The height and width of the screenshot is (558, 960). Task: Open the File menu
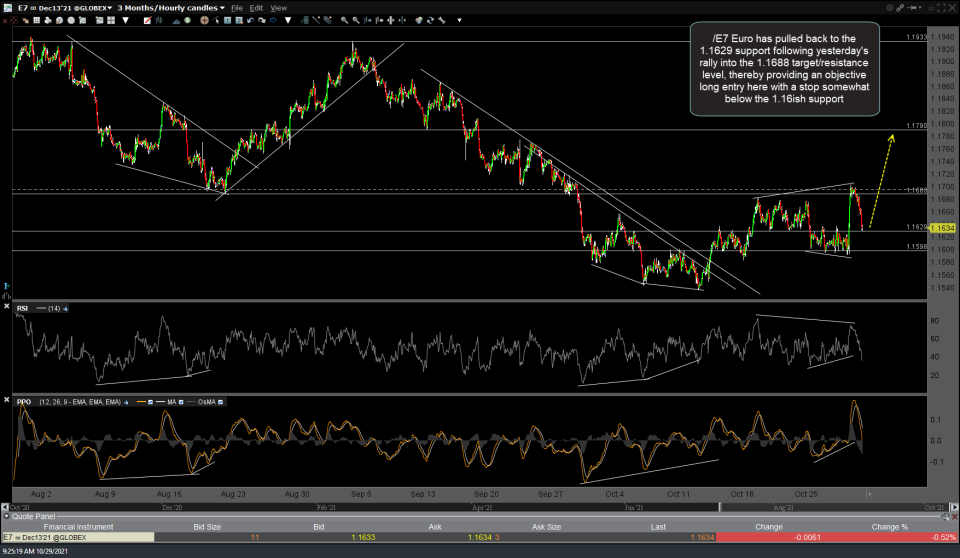click(237, 7)
